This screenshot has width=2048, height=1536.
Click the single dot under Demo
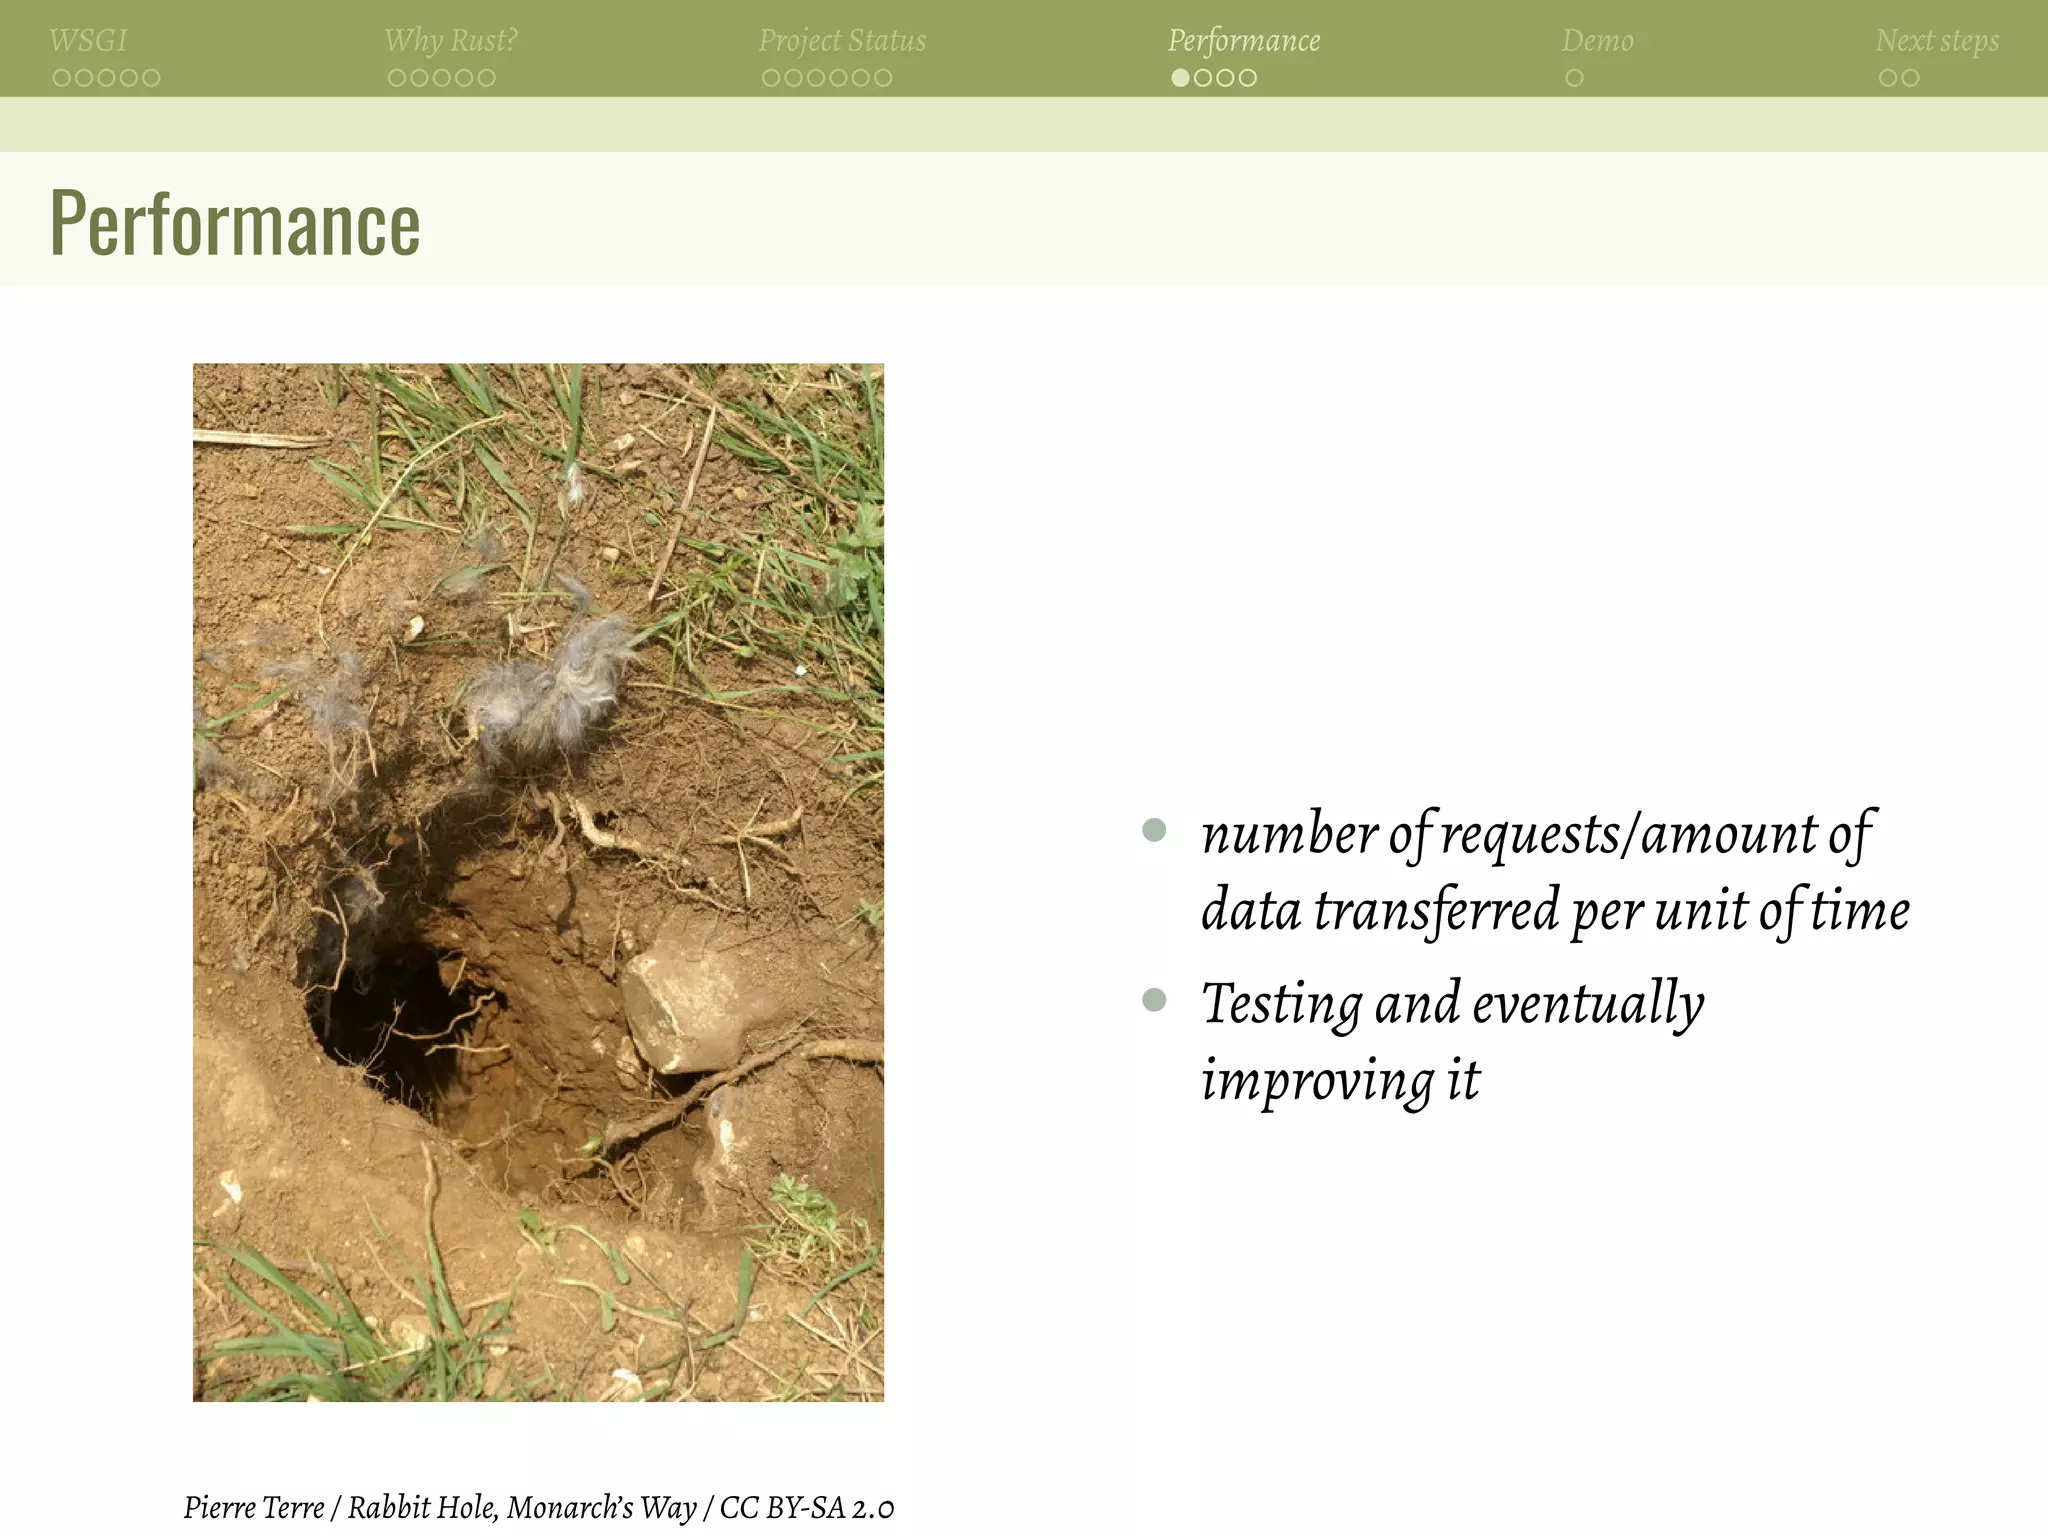click(x=1574, y=78)
